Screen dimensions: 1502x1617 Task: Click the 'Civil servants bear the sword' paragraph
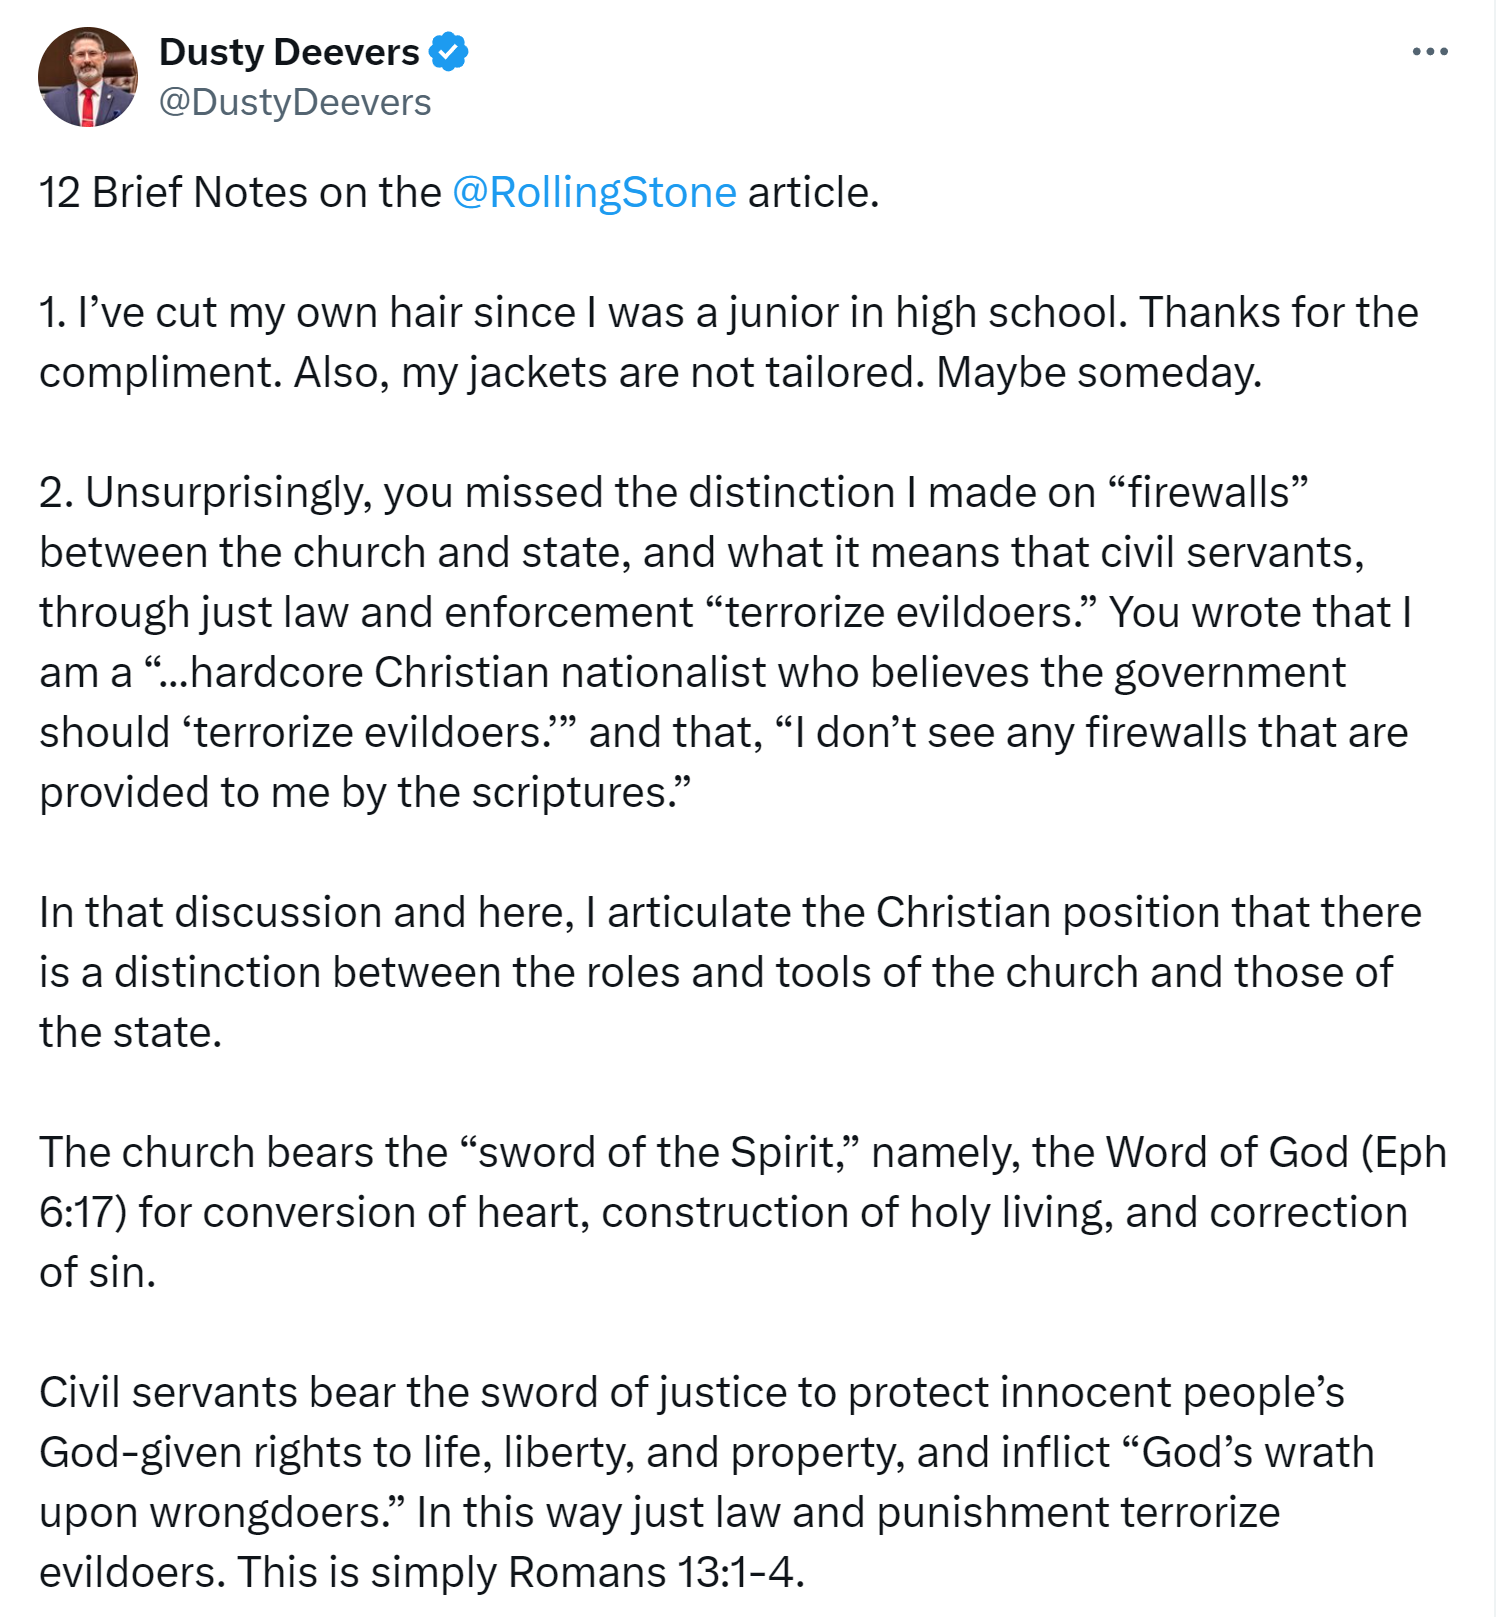(707, 1482)
